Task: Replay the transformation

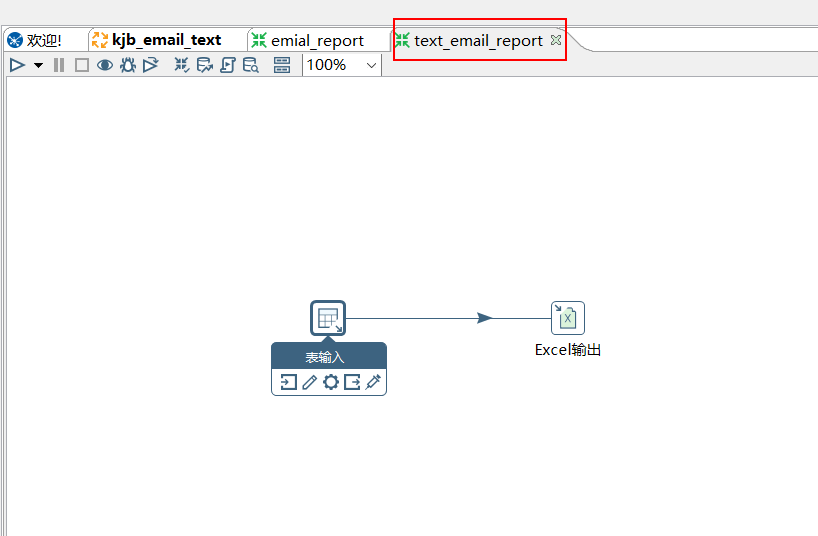Action: coord(151,65)
